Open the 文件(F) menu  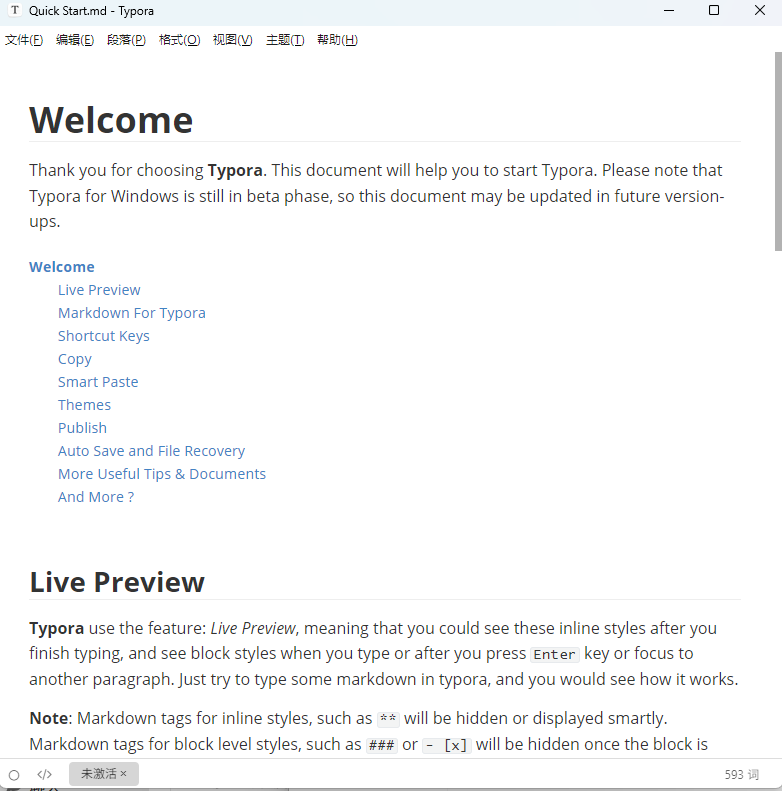pos(24,40)
